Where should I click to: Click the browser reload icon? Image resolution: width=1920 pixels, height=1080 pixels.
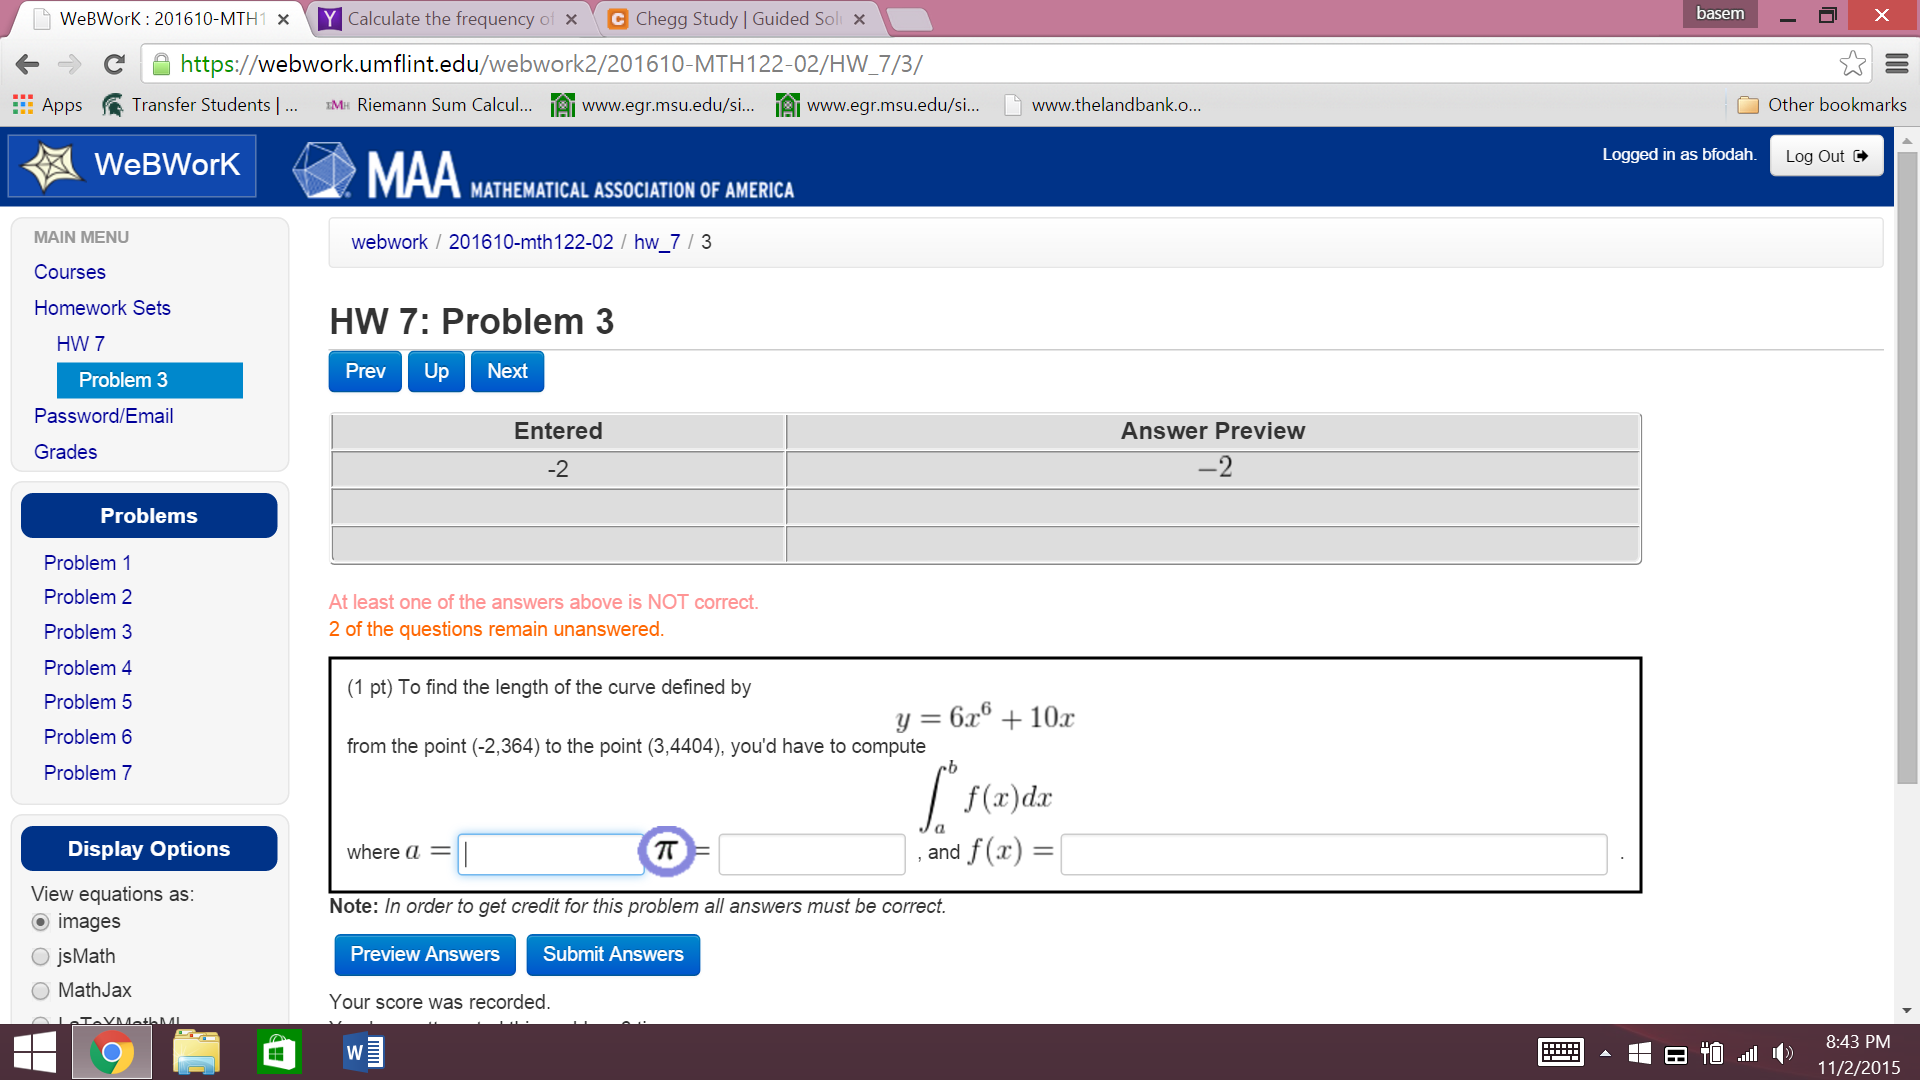[114, 64]
